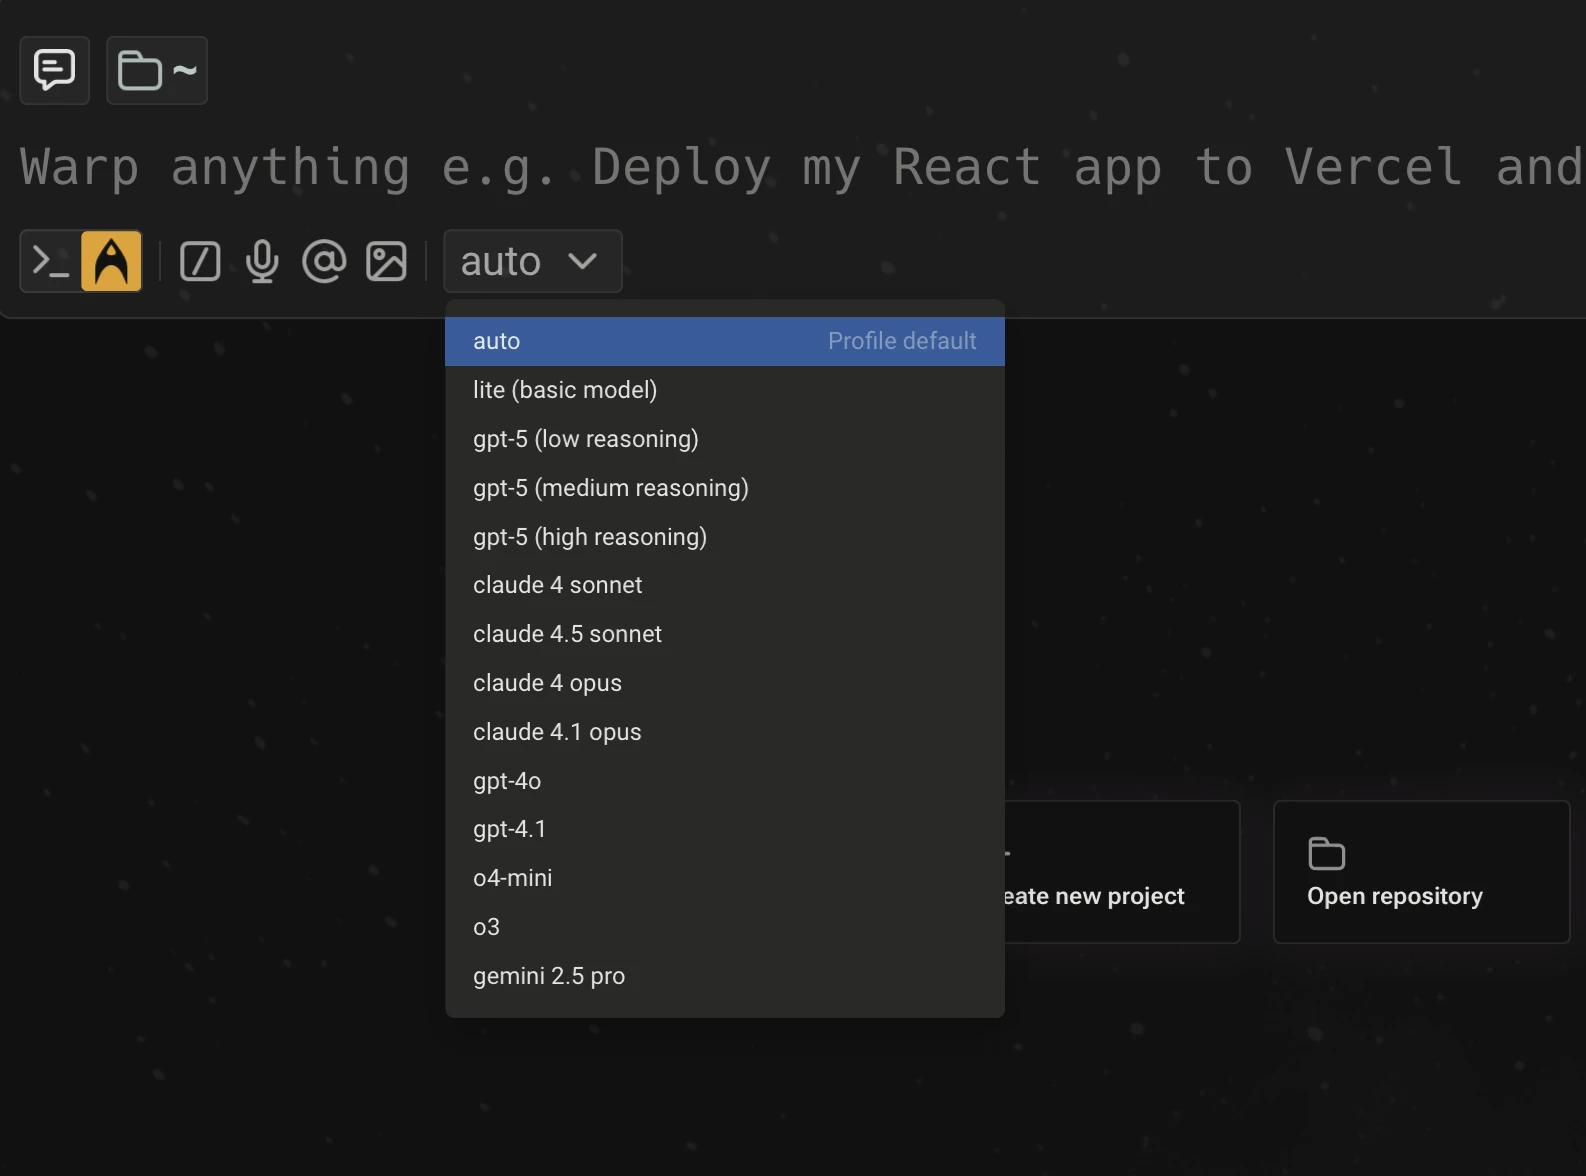The image size is (1586, 1176).
Task: Pick gpt-5 (medium reasoning) model
Action: (610, 488)
